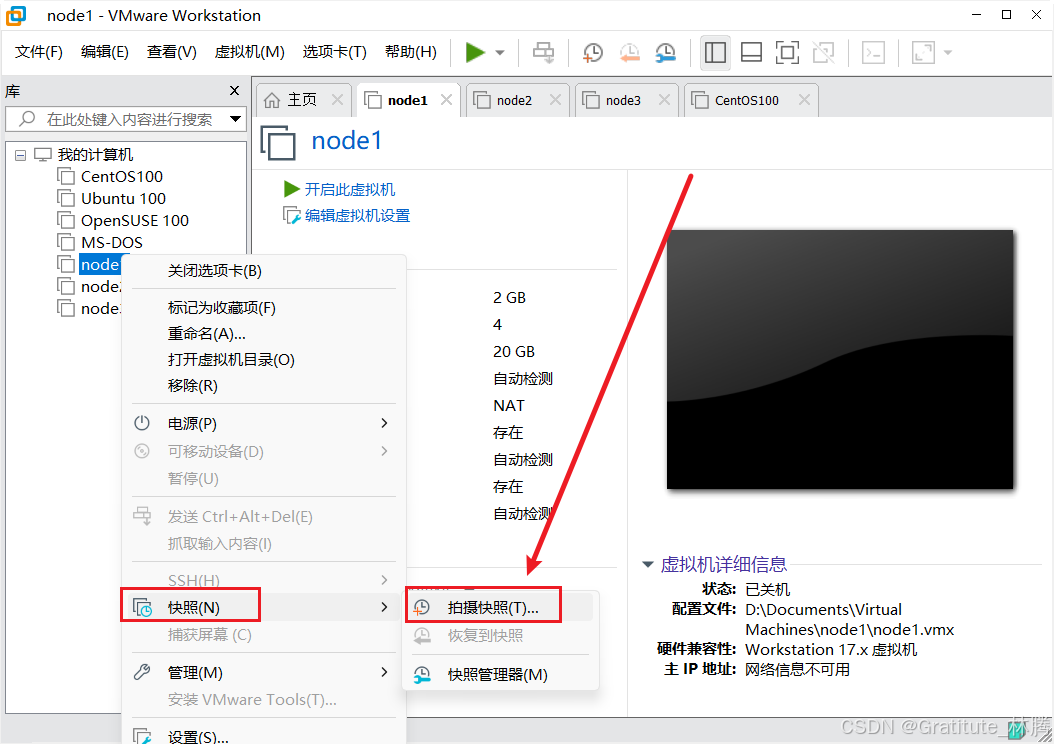This screenshot has height=744, width=1054.
Task: Click the stretch guest display icon
Action: (923, 52)
